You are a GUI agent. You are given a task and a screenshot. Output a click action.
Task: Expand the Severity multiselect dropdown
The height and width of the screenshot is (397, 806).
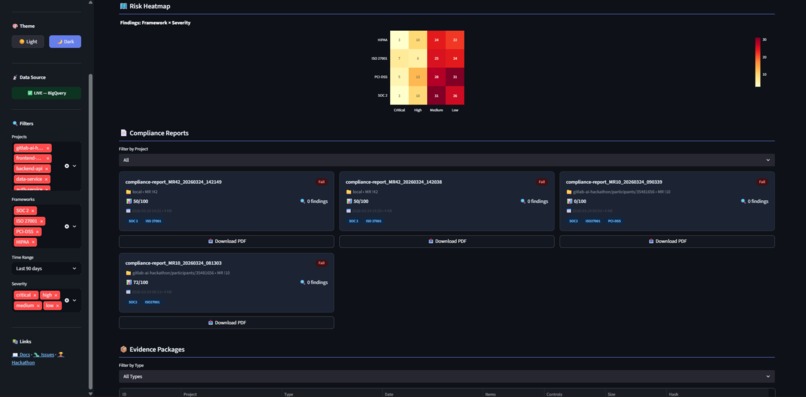75,300
